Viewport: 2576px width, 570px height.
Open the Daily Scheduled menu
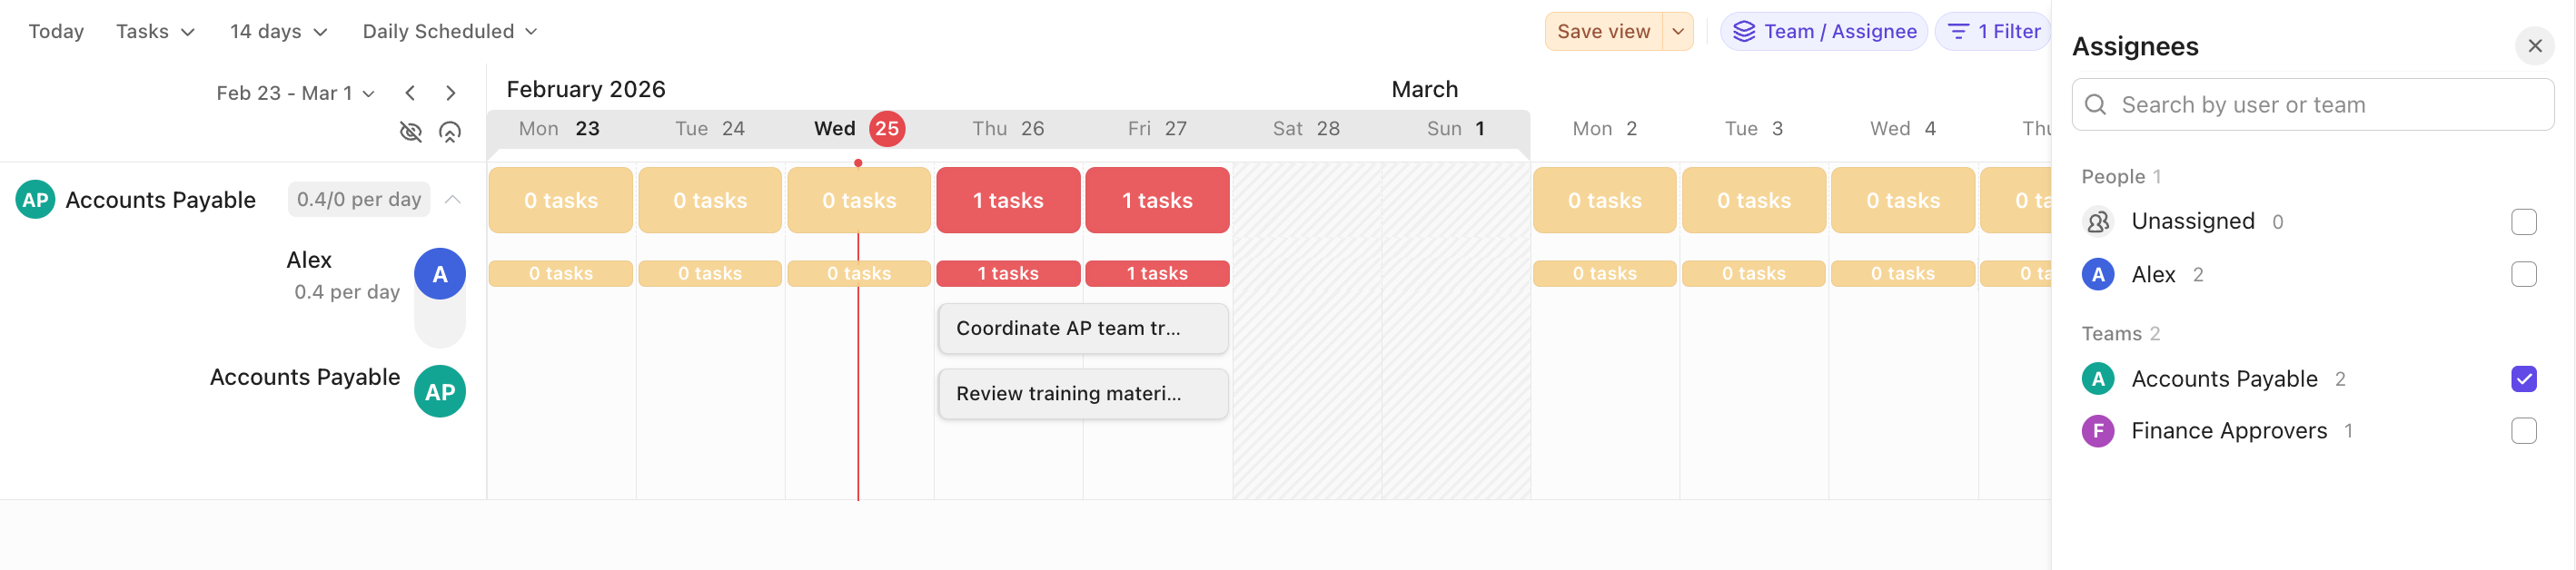point(449,31)
